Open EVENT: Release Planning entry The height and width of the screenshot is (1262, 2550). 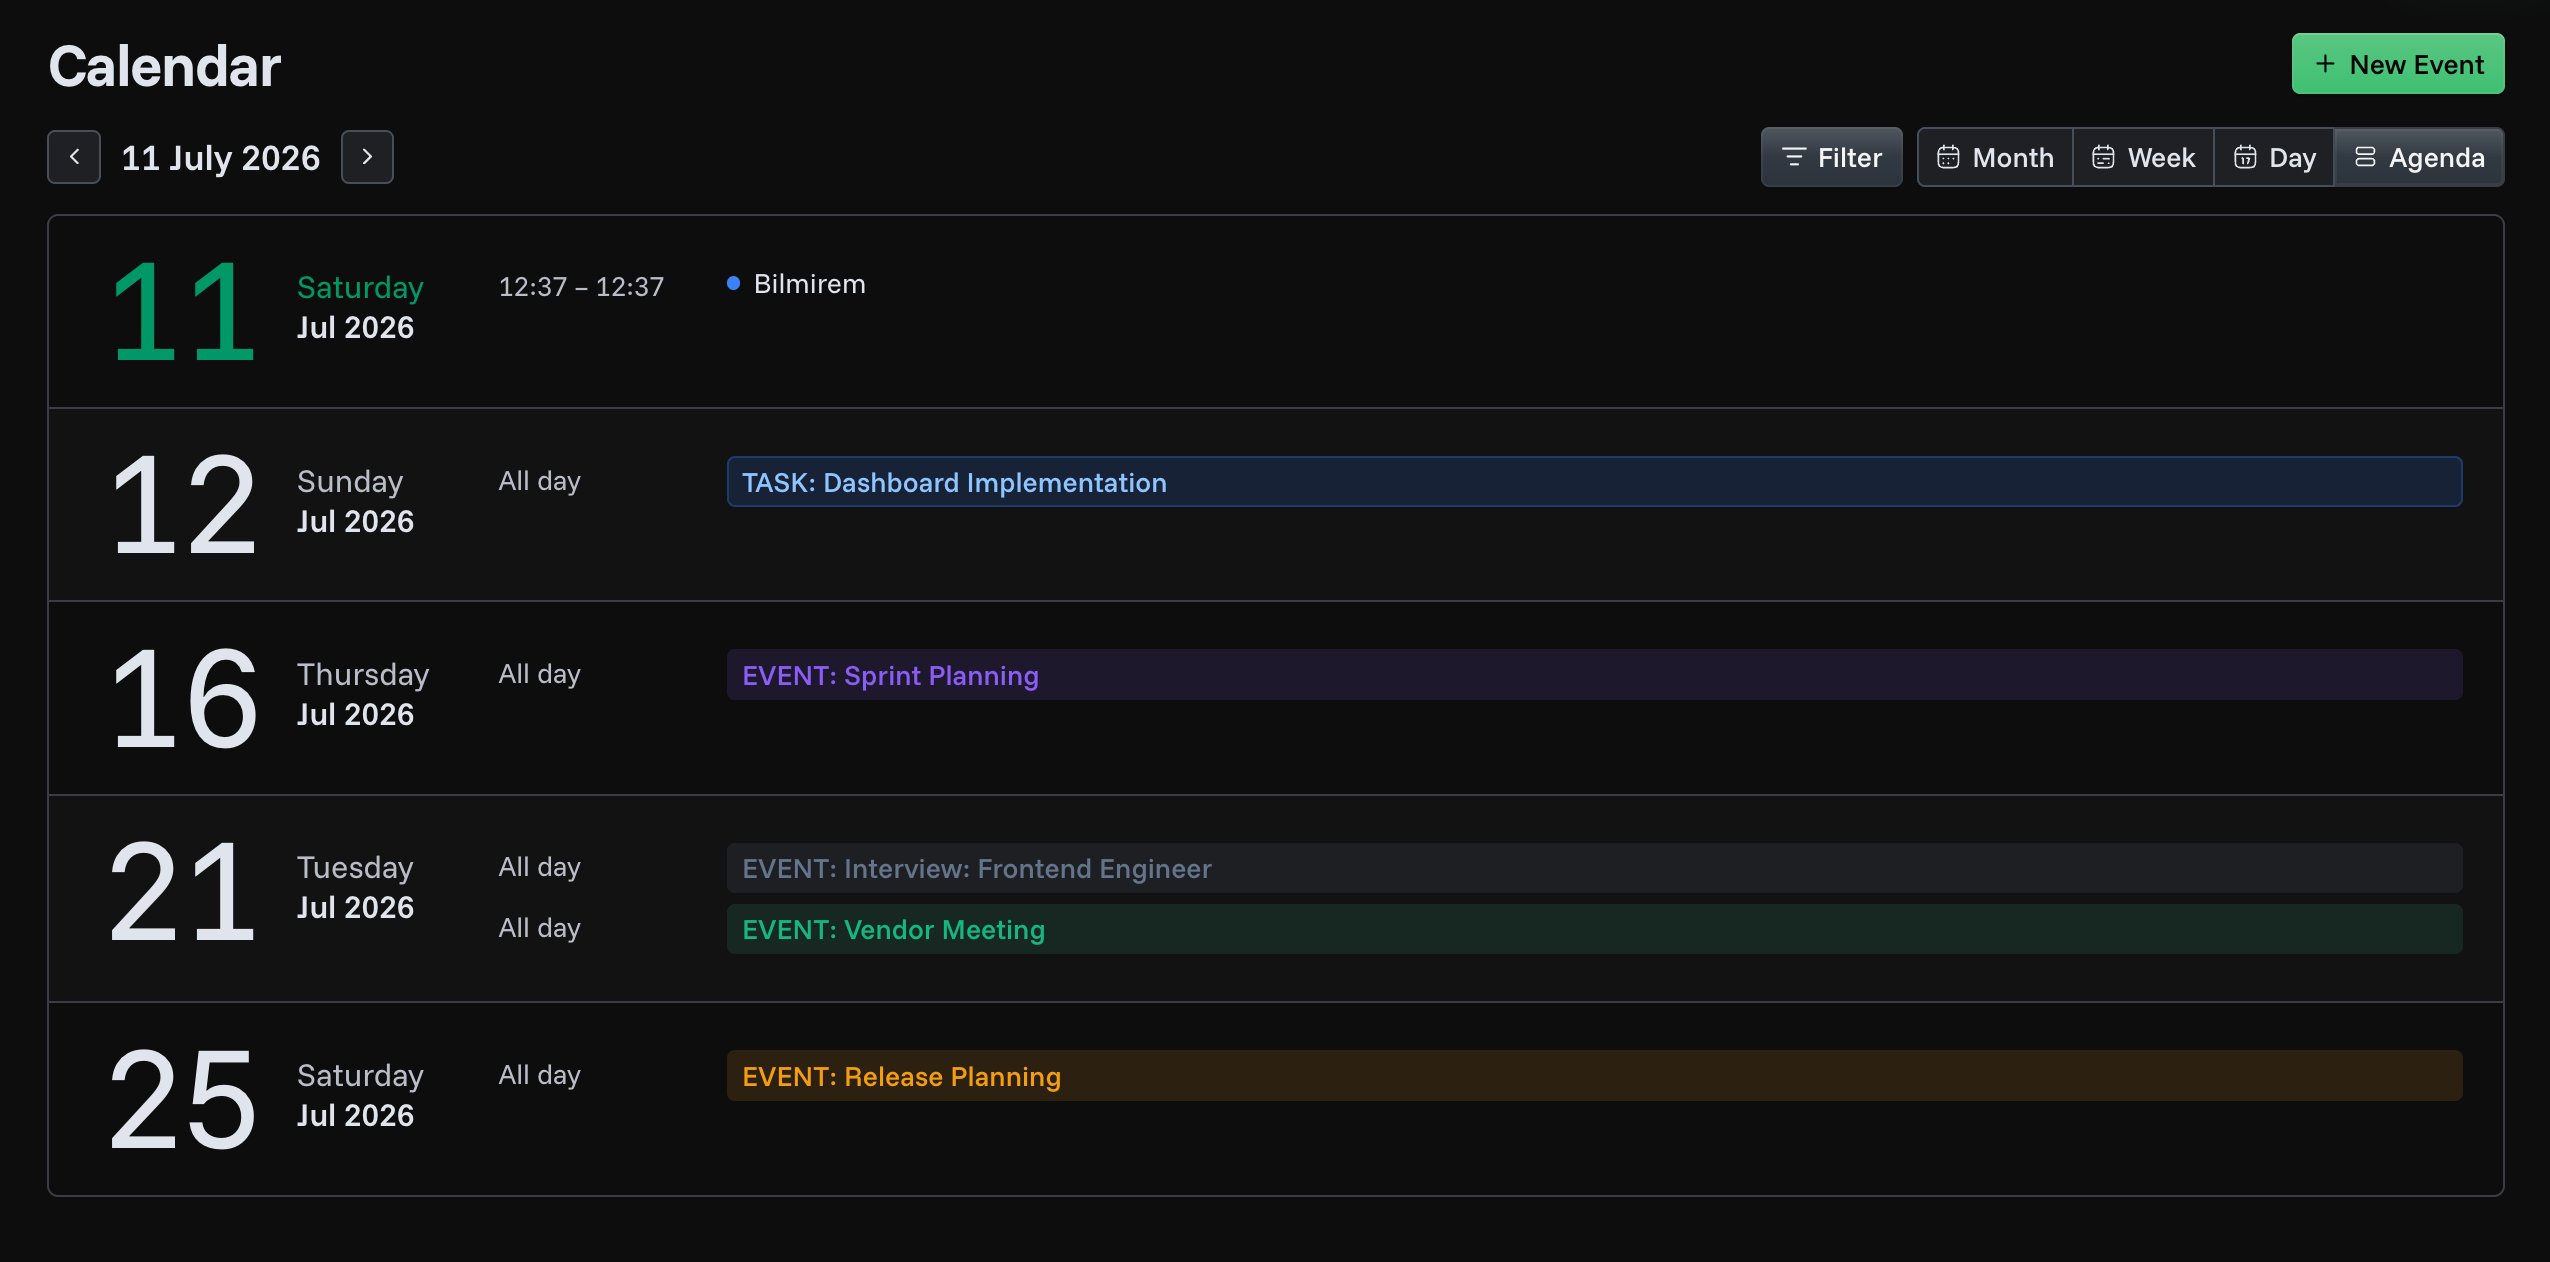point(1594,1076)
